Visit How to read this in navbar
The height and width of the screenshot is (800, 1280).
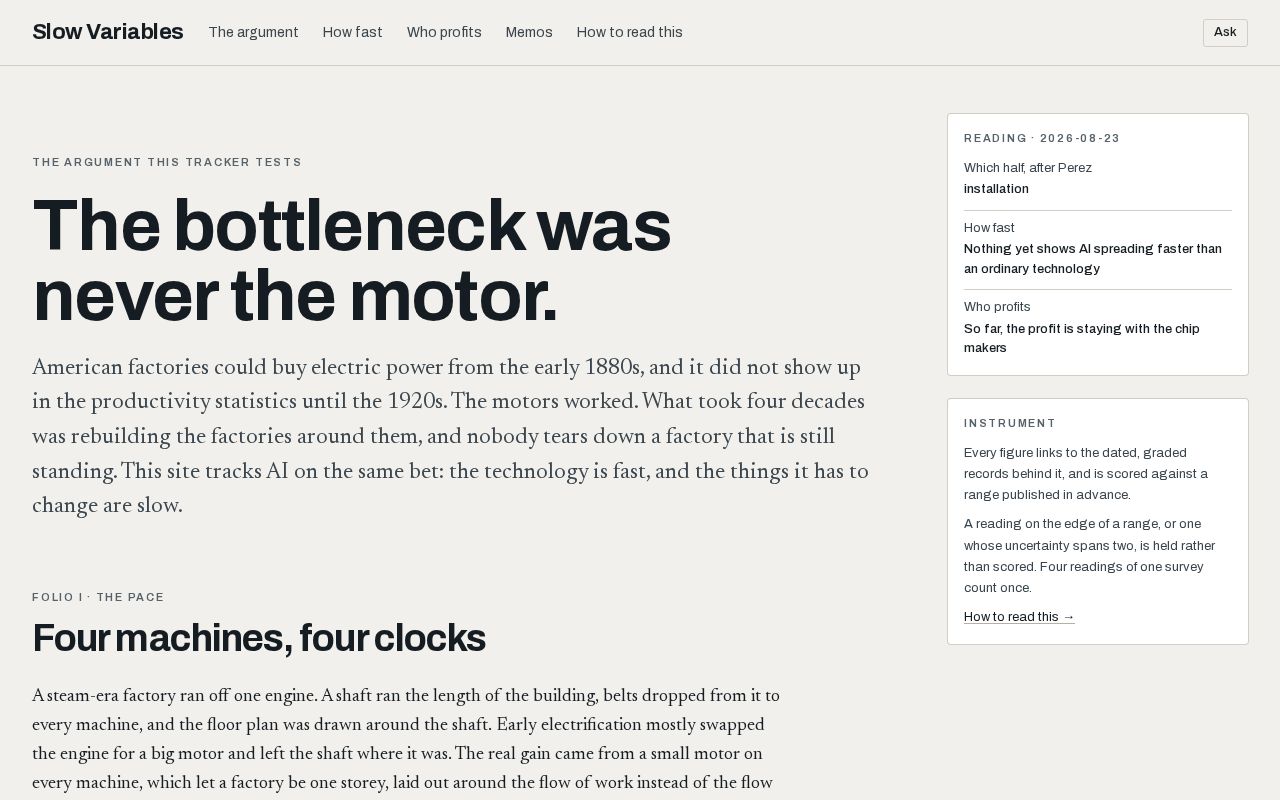(x=629, y=32)
